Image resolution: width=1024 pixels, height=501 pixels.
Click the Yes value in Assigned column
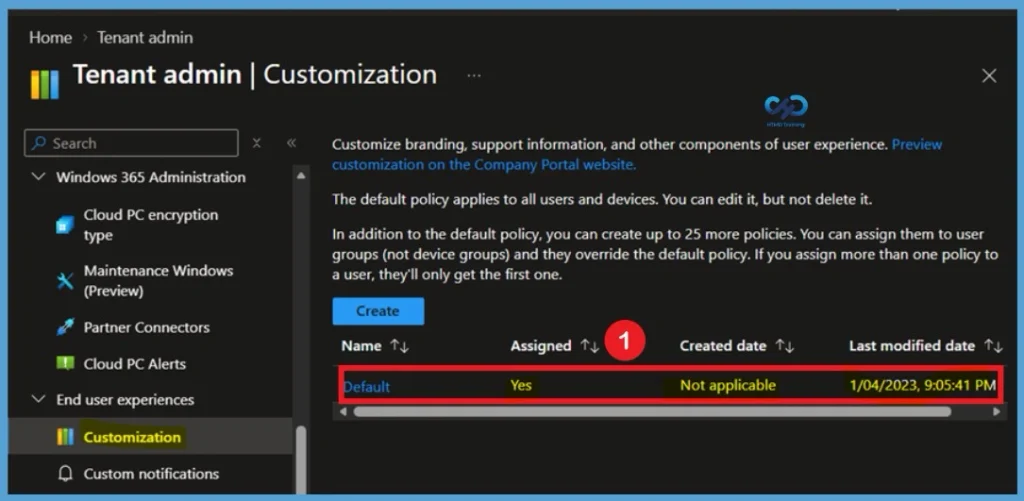[521, 385]
